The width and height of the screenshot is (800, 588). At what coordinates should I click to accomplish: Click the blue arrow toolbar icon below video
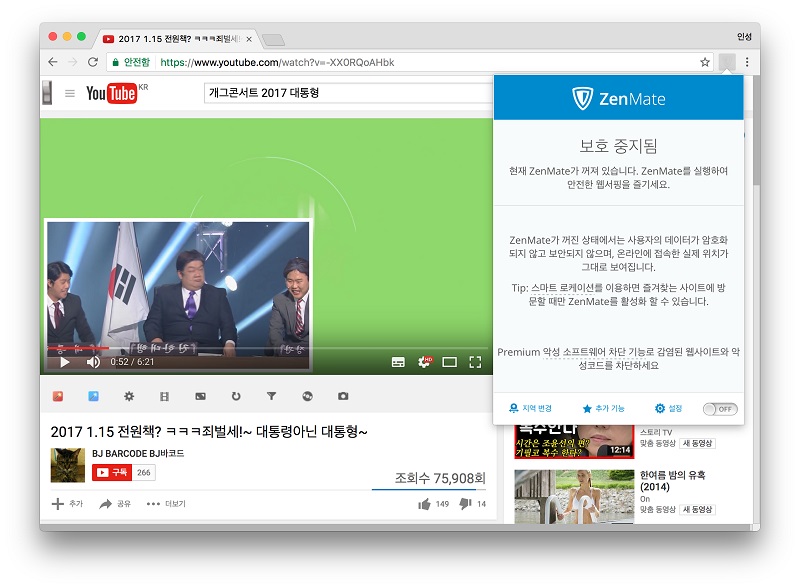93,396
